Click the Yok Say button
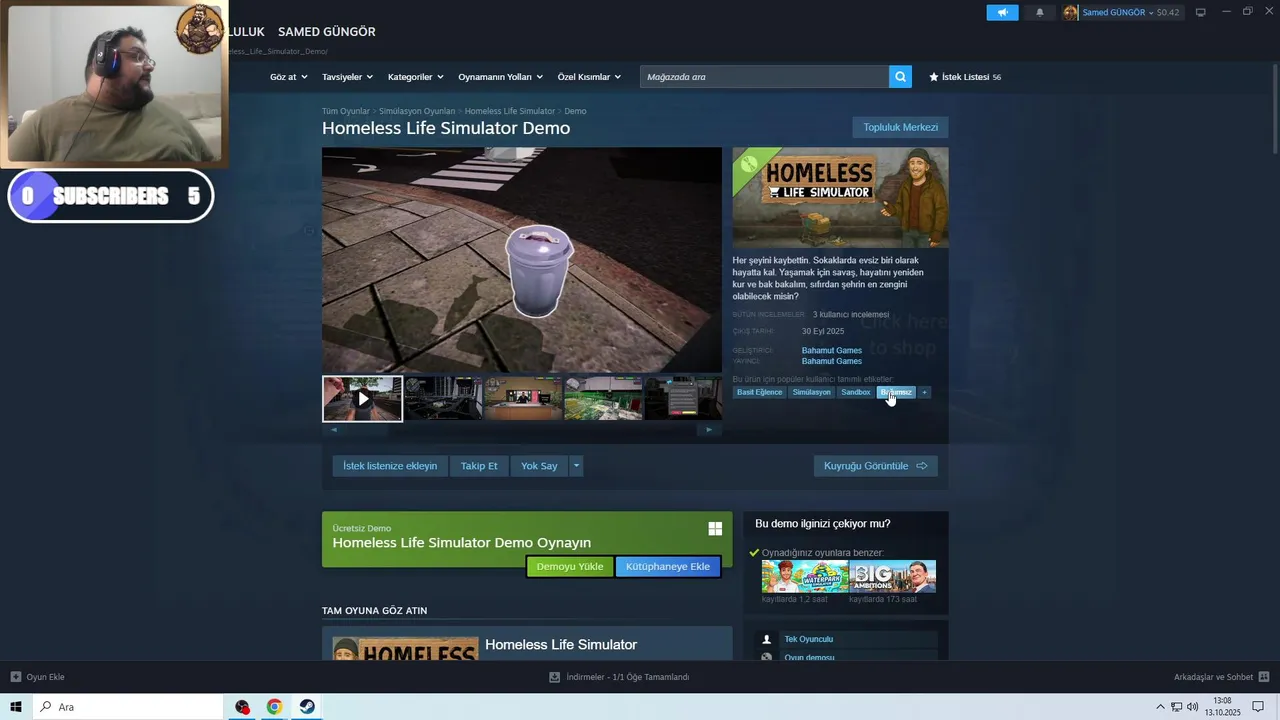Viewport: 1280px width, 720px height. (539, 466)
